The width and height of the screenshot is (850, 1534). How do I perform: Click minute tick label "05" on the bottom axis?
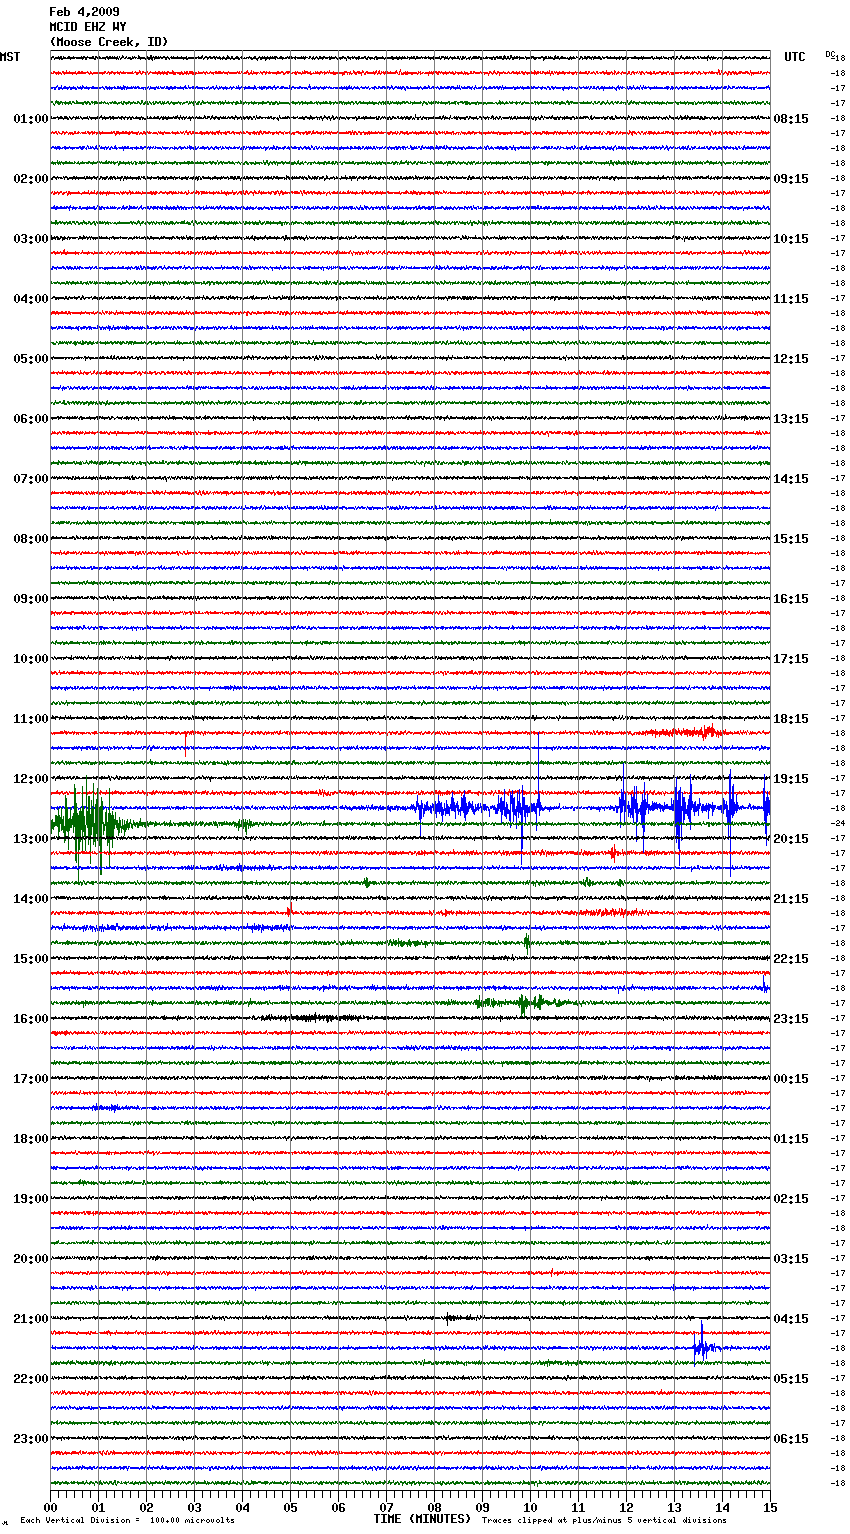pyautogui.click(x=291, y=1507)
